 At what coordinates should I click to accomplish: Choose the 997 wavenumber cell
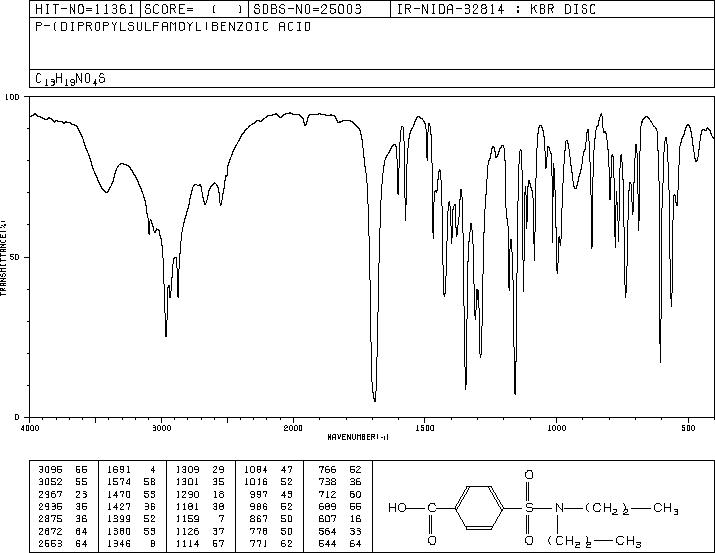click(259, 494)
